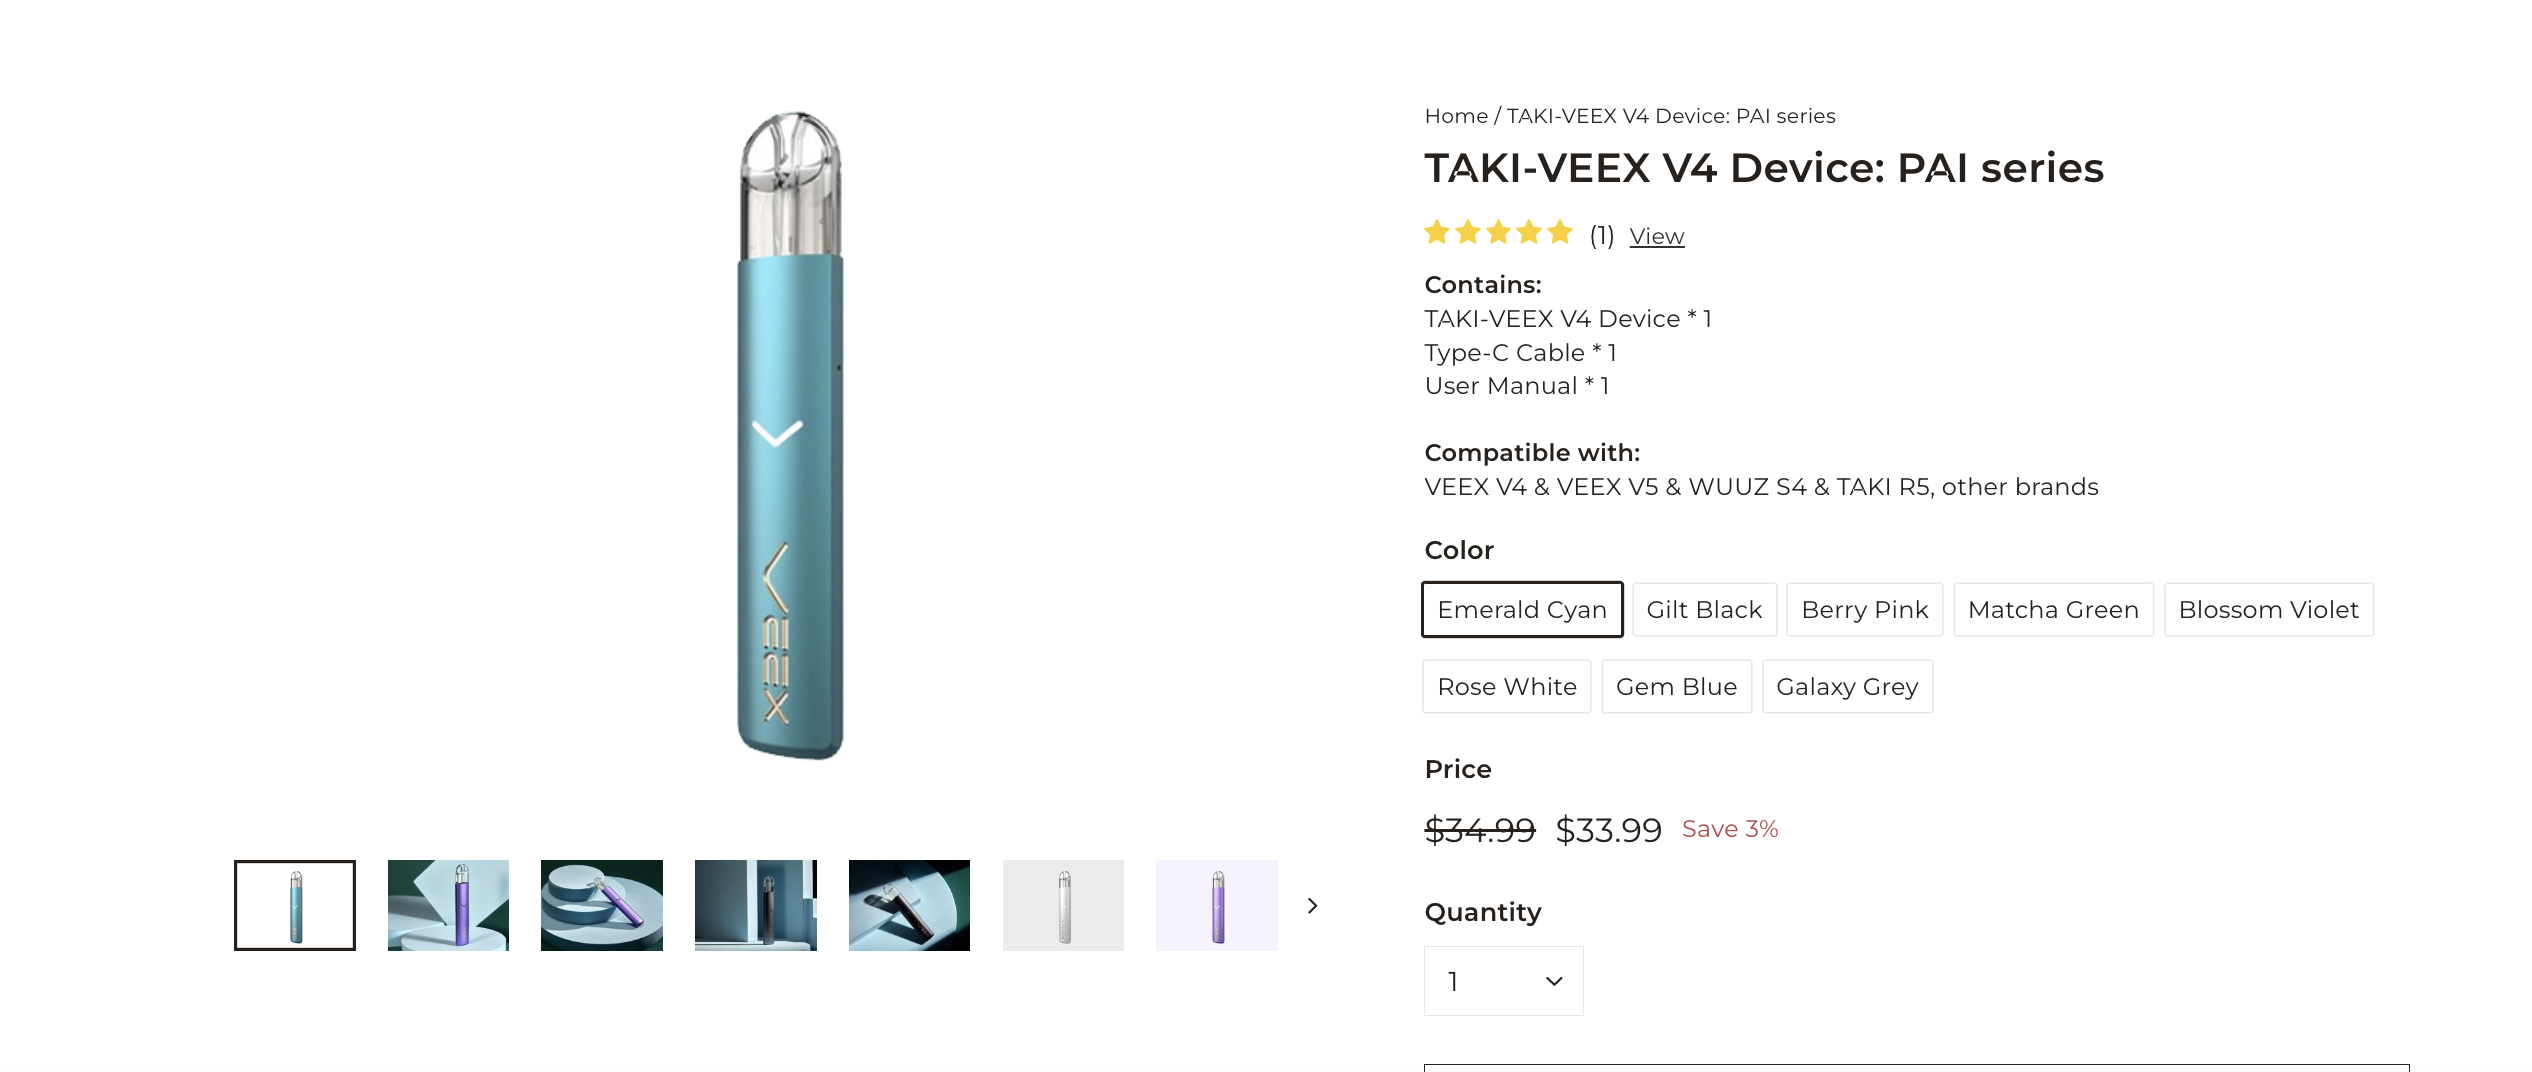This screenshot has width=2532, height=1072.
Task: Pick Blossom Violet color variant
Action: (x=2268, y=609)
